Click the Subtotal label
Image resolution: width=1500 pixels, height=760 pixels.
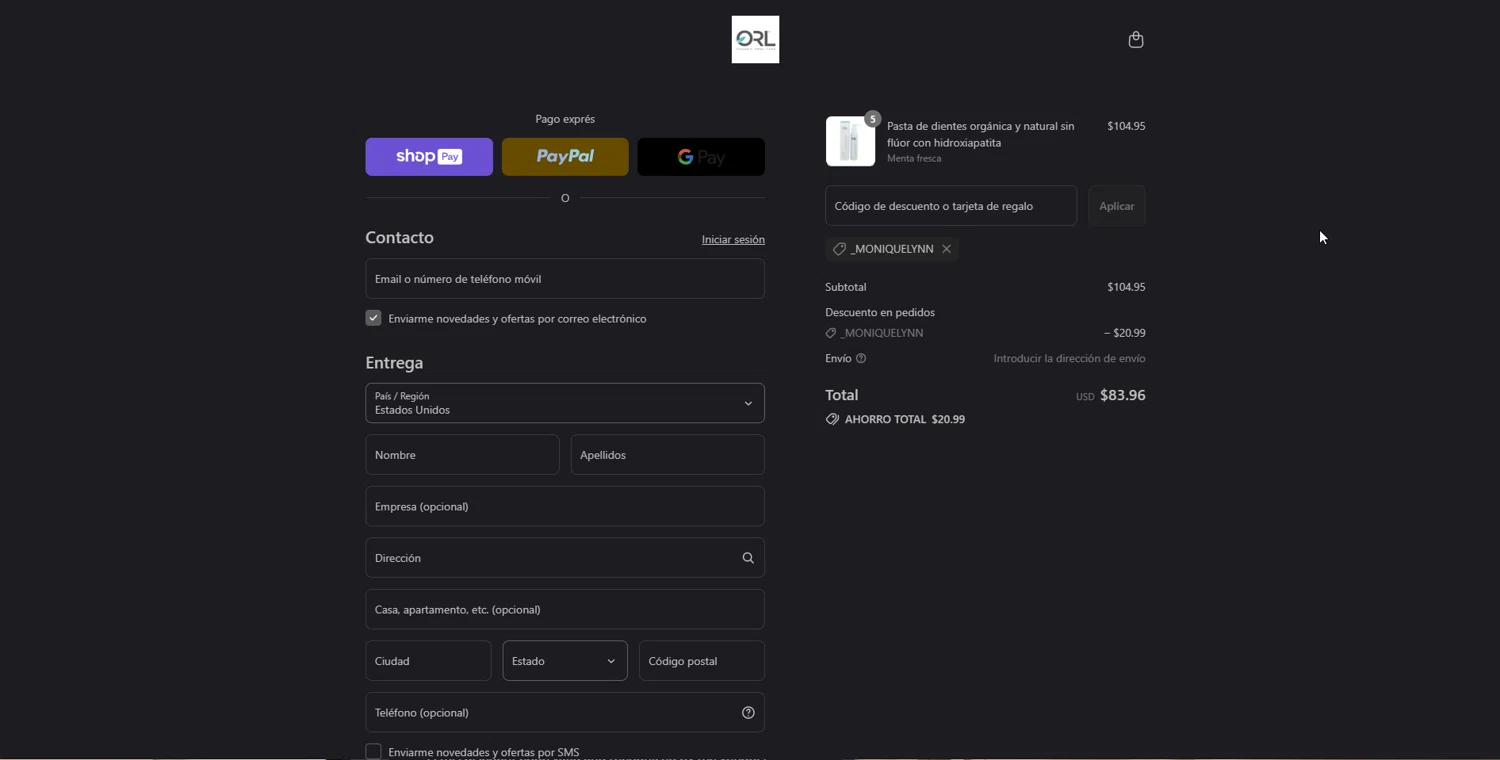click(x=846, y=287)
